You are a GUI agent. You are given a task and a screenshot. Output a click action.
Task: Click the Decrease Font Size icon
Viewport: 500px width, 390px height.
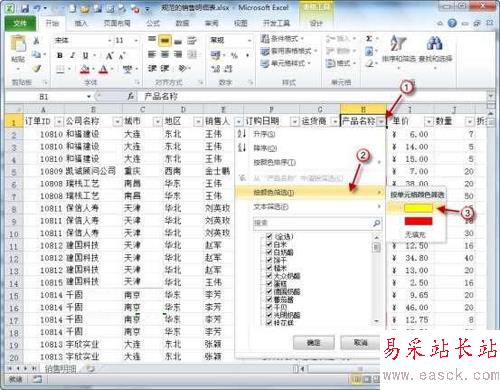click(122, 56)
